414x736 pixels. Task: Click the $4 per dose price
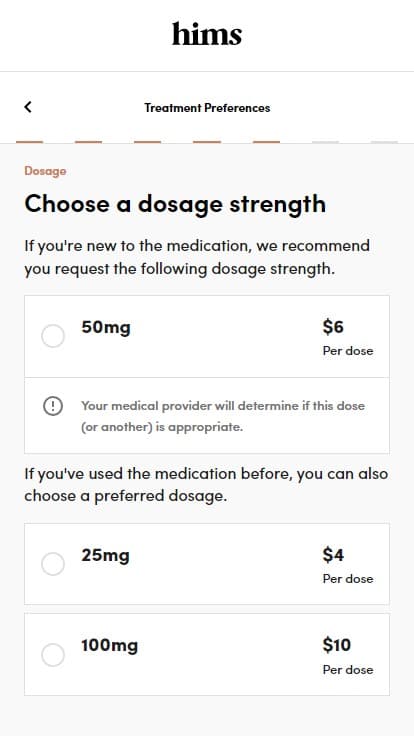pyautogui.click(x=348, y=566)
